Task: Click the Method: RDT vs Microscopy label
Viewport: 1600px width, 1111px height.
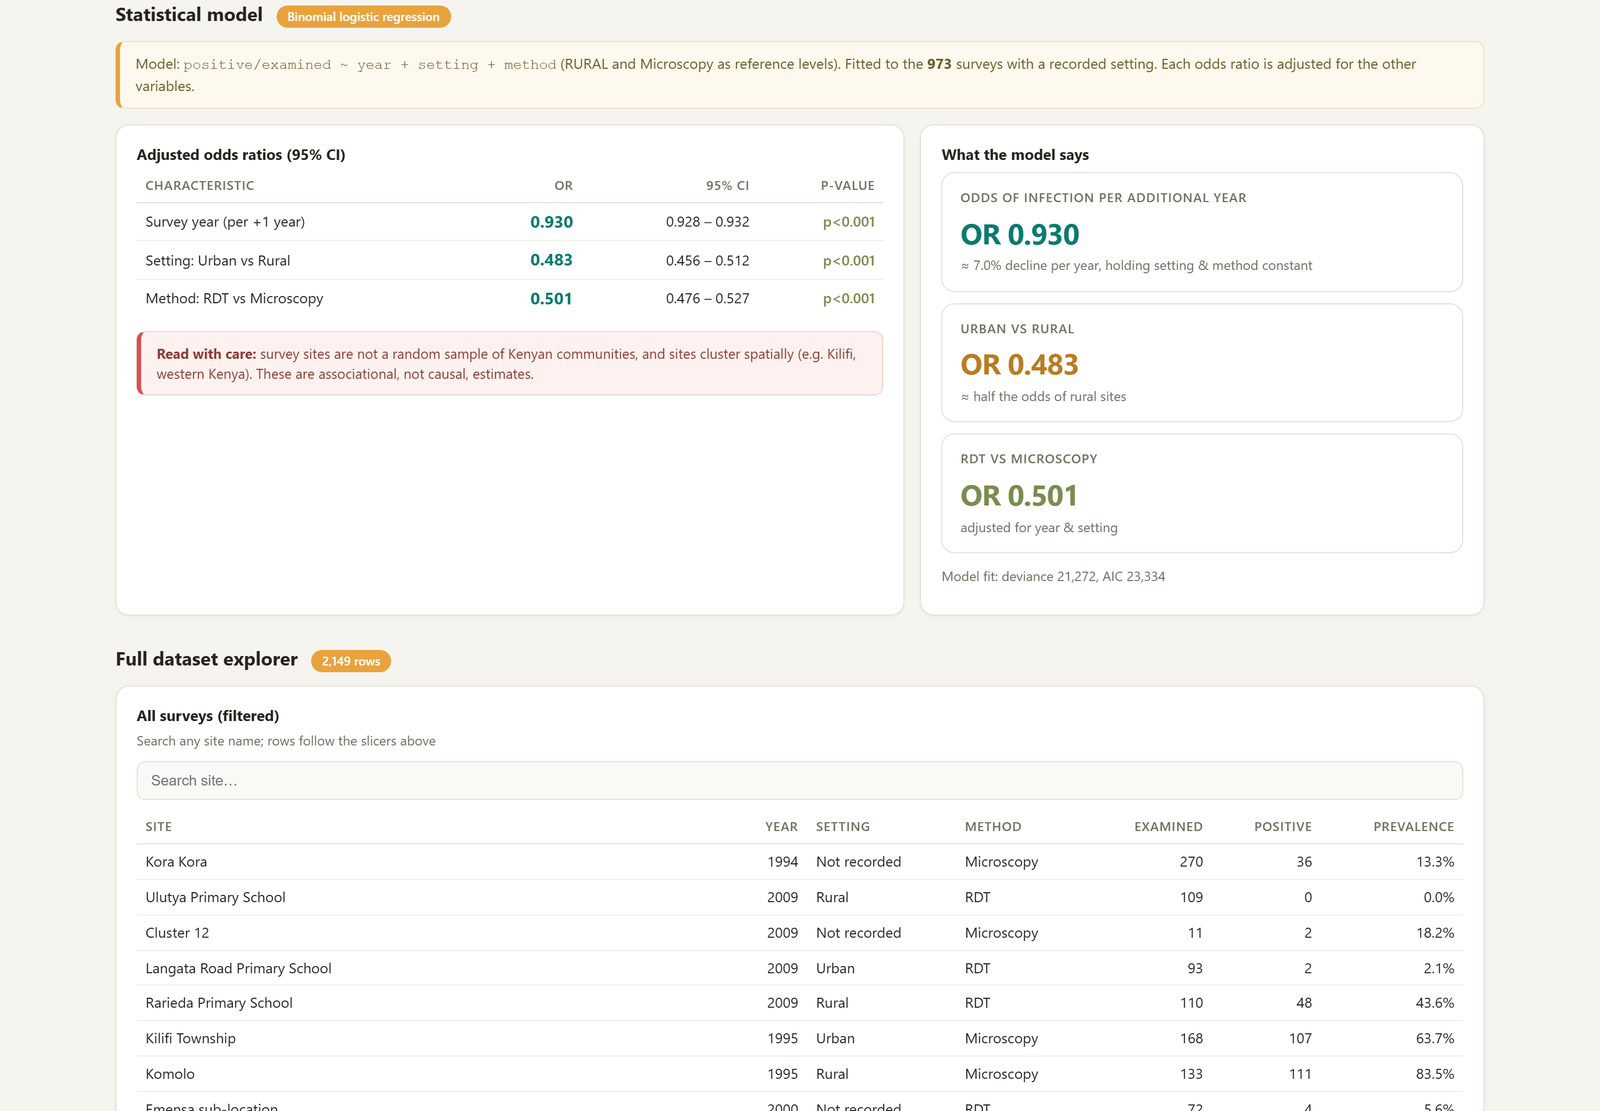Action: click(234, 298)
